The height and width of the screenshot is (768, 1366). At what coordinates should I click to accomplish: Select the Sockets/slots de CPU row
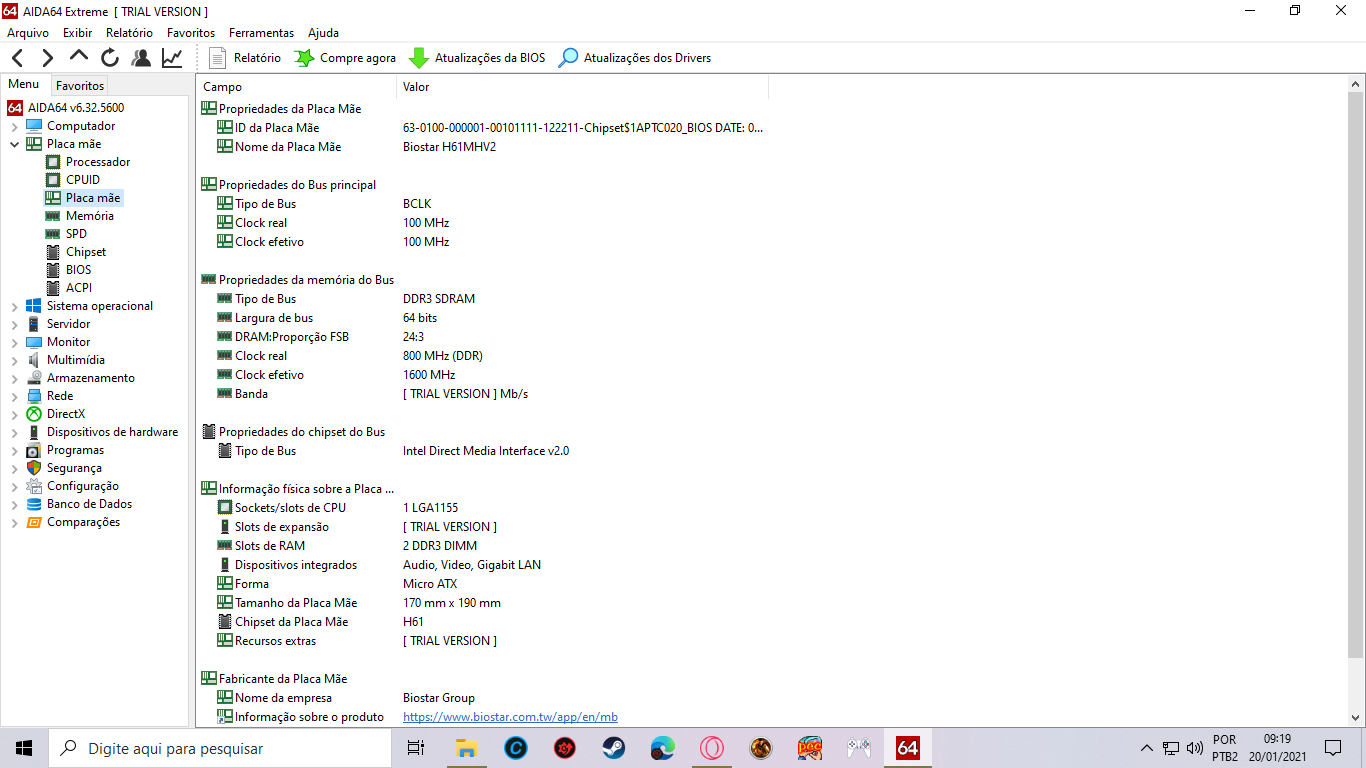pyautogui.click(x=483, y=508)
